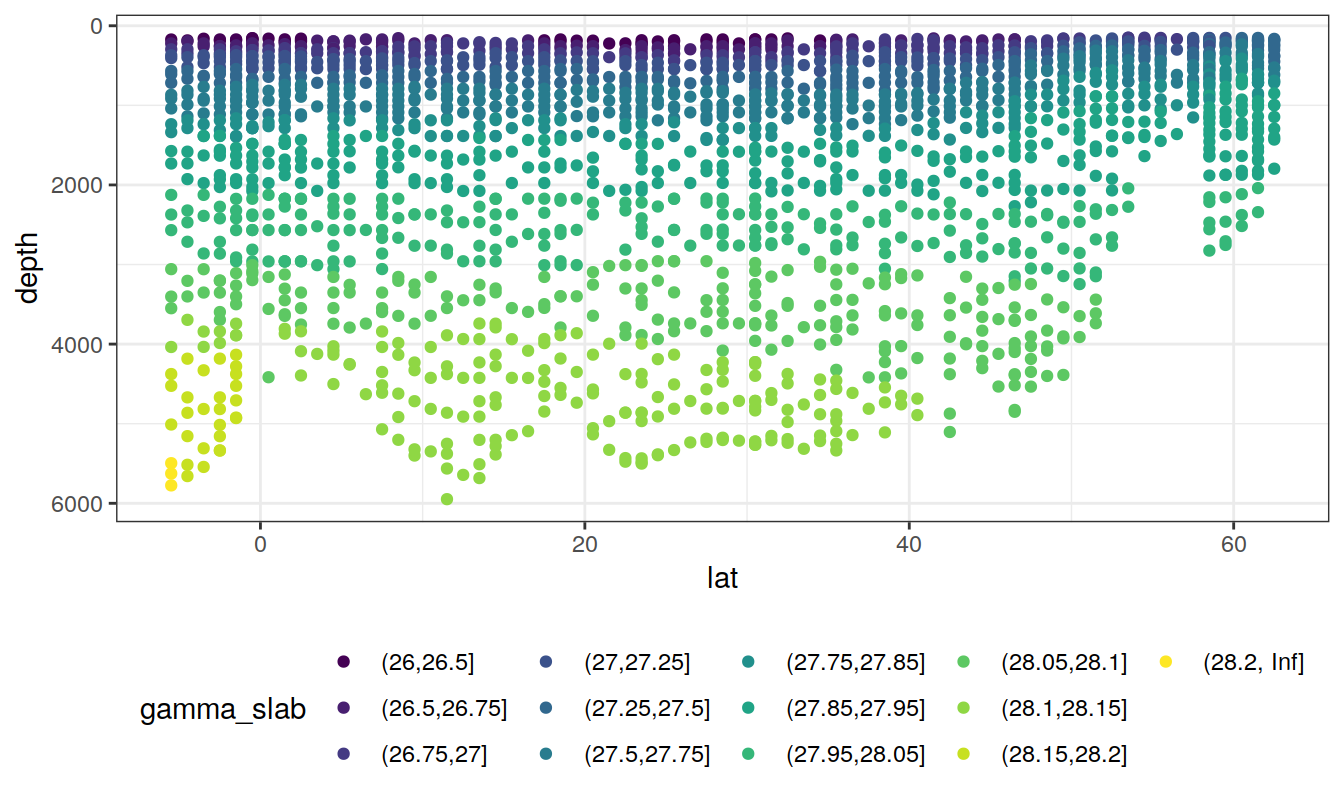This screenshot has height=806, width=1344.
Task: Select the yellow (28.2, Inf] legend dot
Action: 1165,662
